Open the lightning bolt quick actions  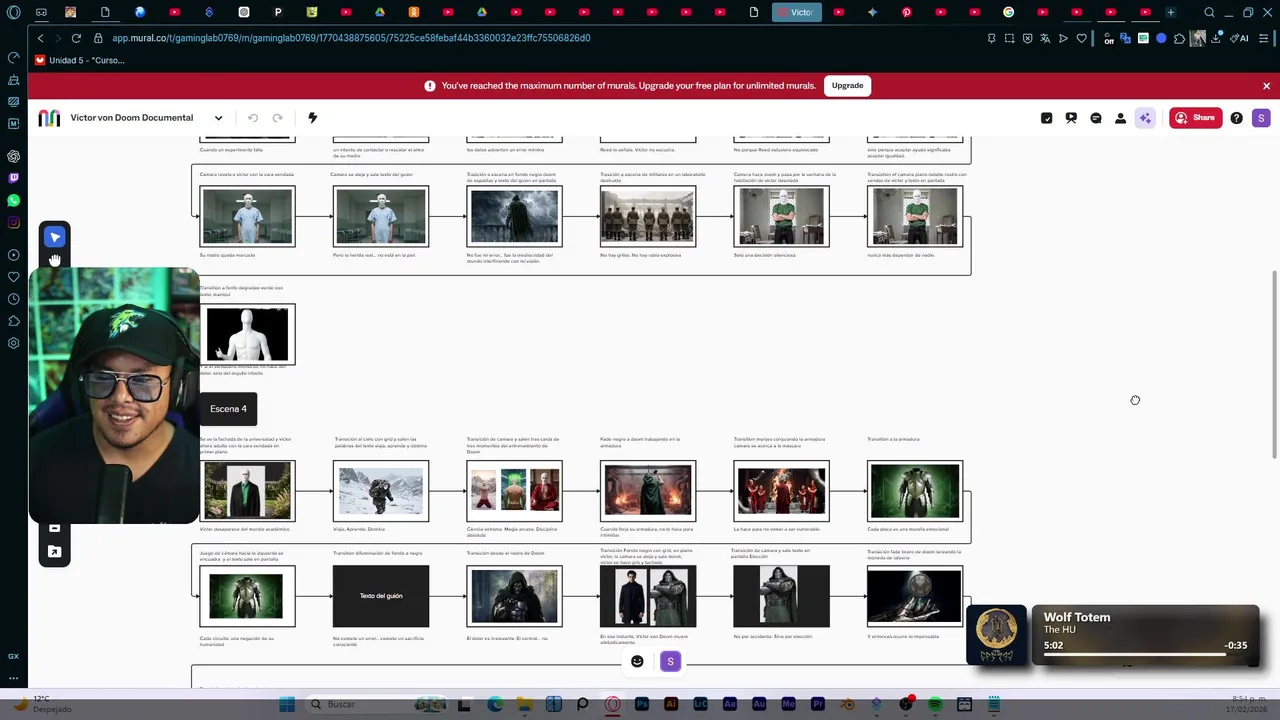point(312,118)
